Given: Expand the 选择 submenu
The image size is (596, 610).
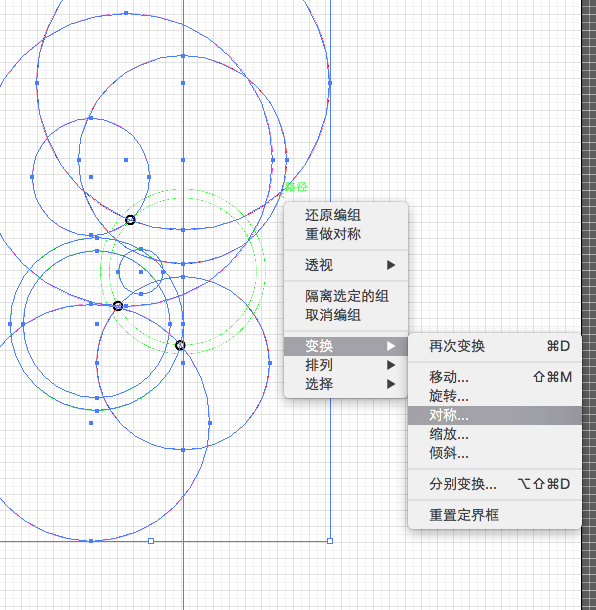Looking at the screenshot, I should pyautogui.click(x=346, y=384).
